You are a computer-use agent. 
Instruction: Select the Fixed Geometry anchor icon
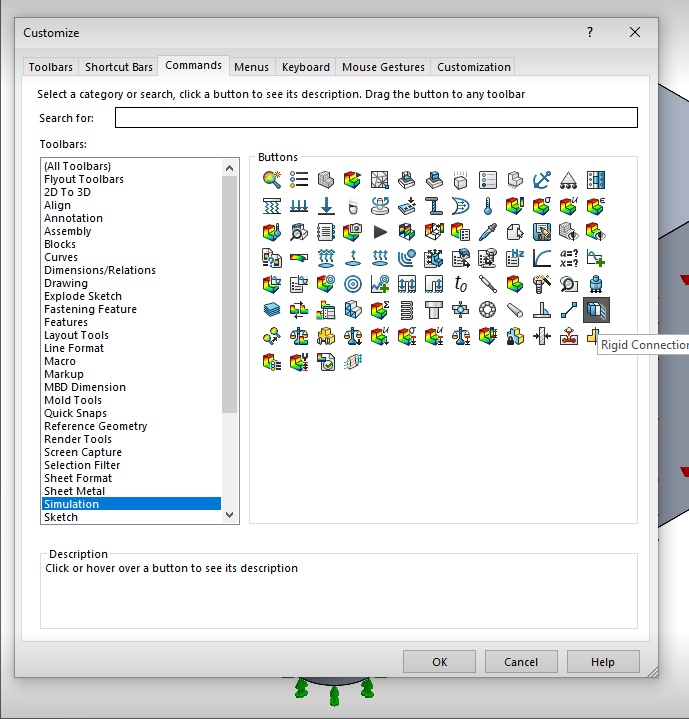click(542, 180)
